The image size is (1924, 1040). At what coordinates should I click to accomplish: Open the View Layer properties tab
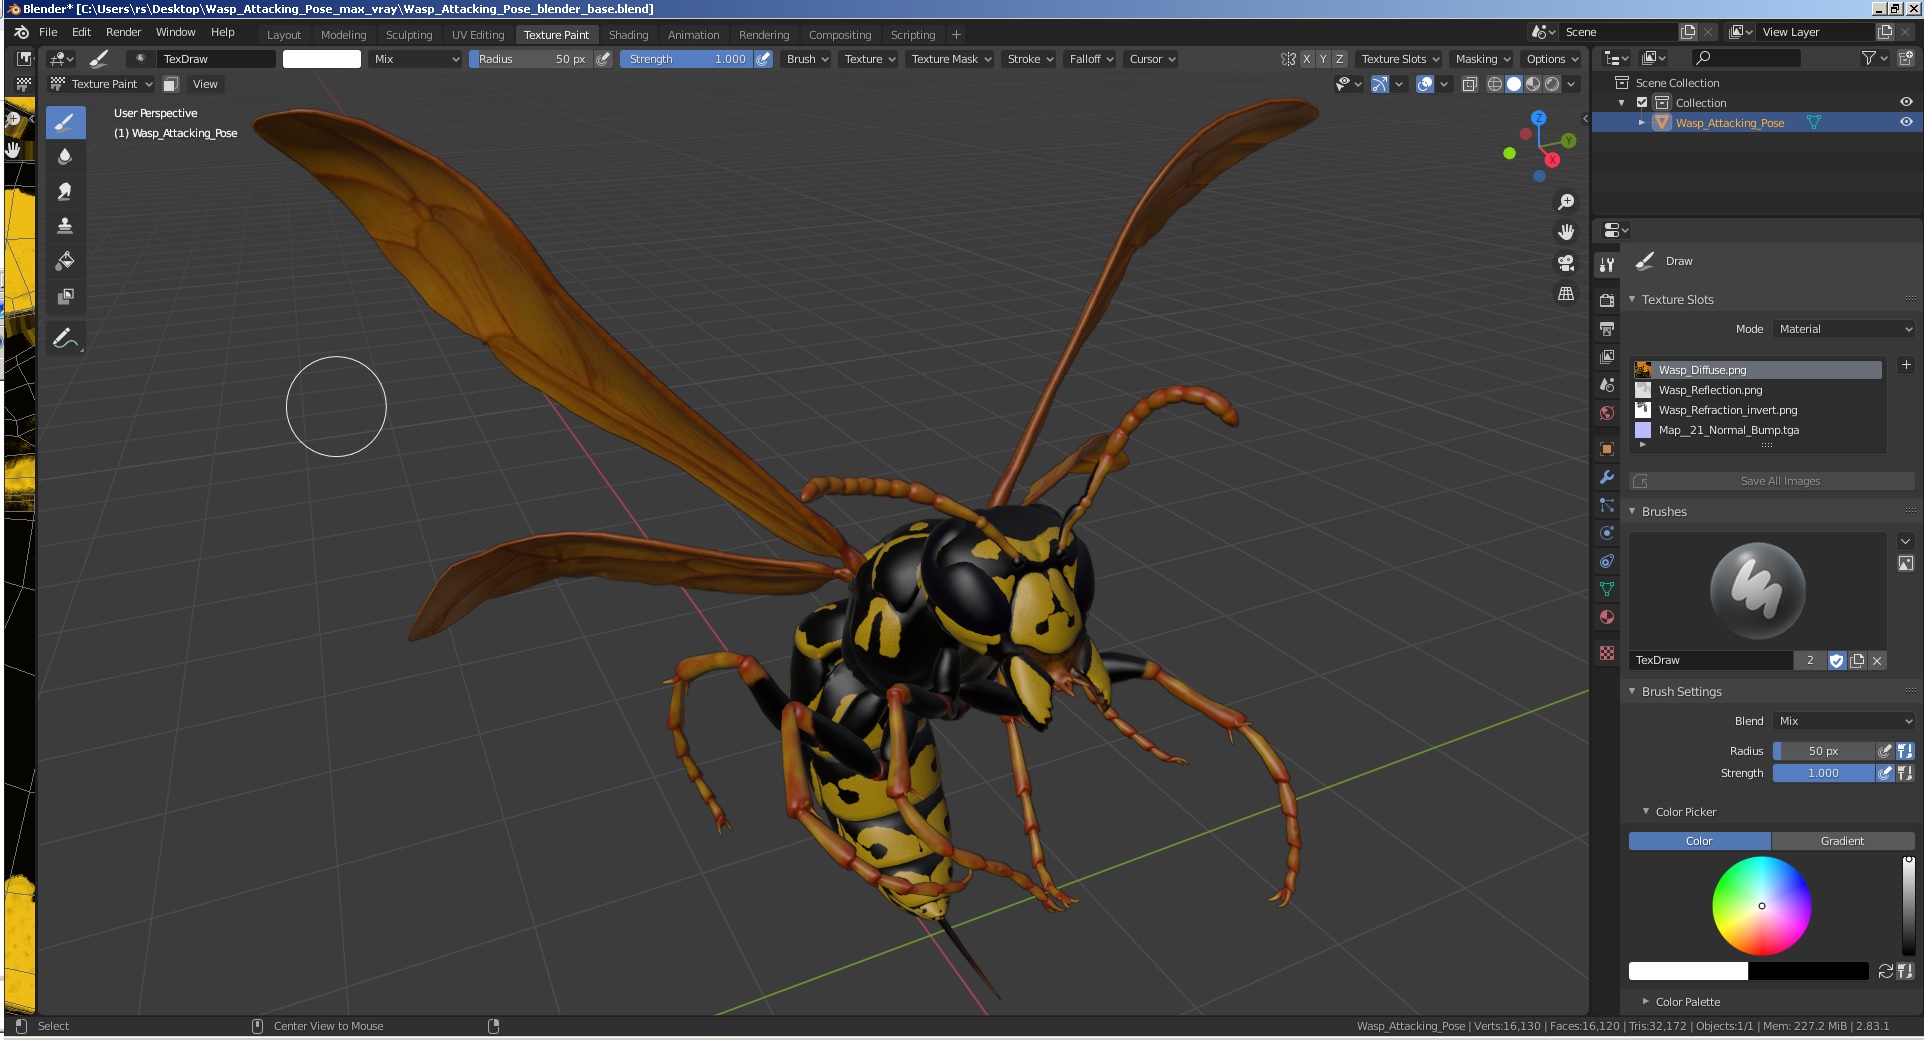(x=1607, y=356)
